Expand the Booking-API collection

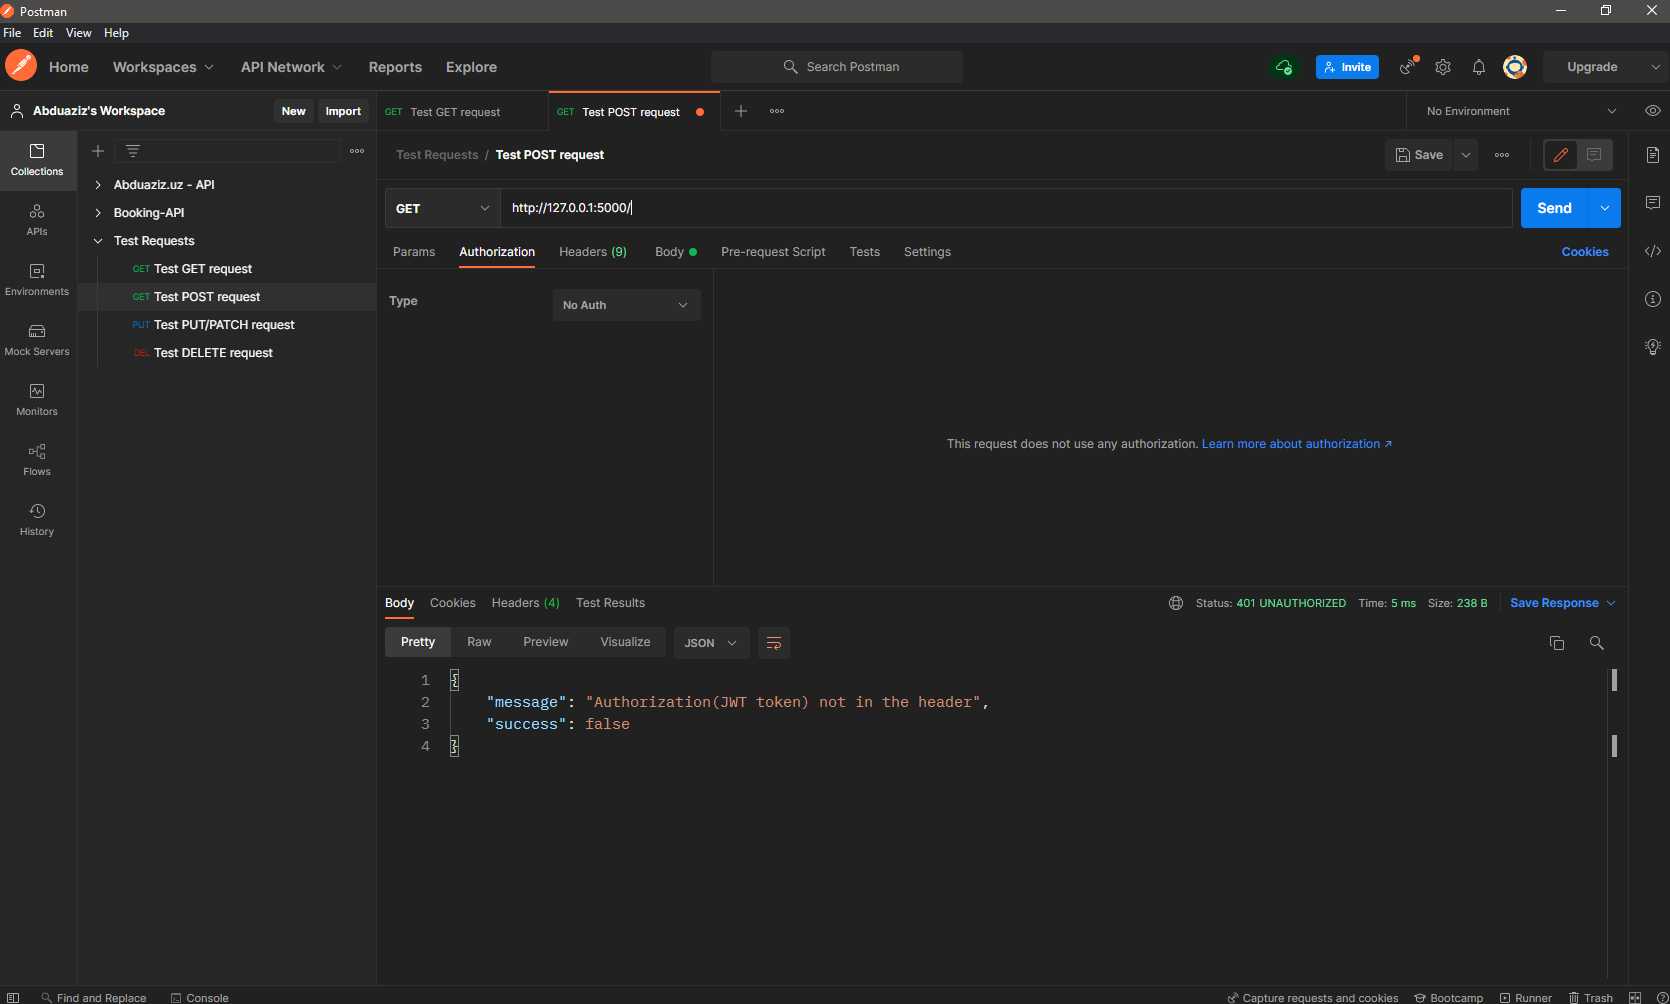(x=98, y=213)
